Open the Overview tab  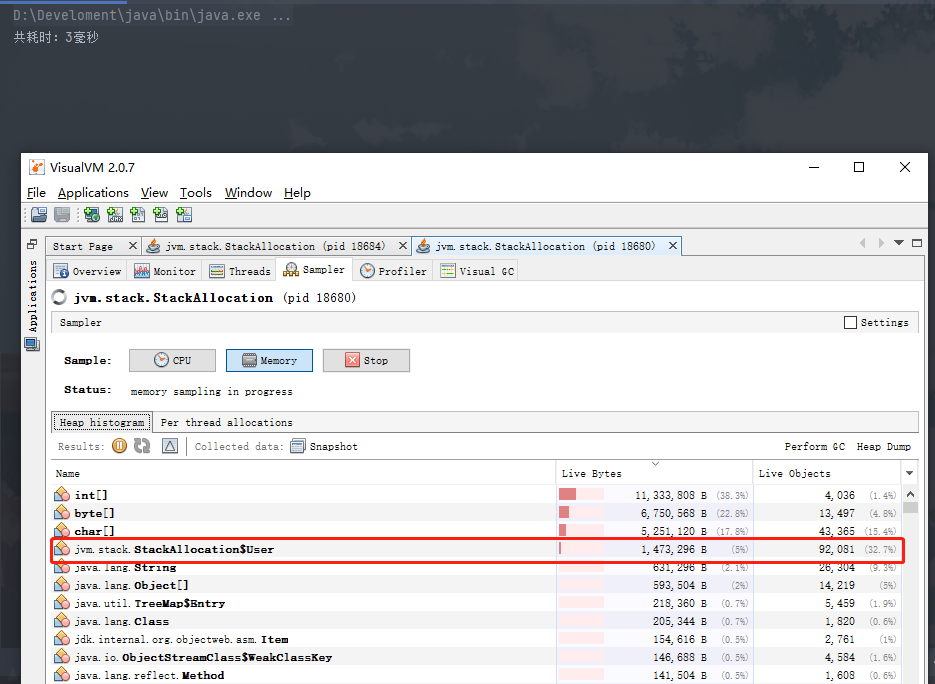[88, 271]
